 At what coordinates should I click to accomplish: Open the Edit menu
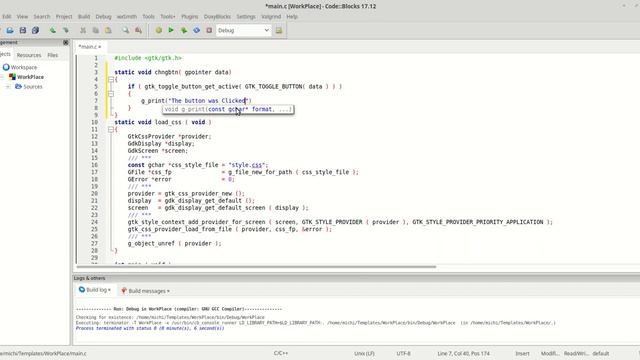pos(7,17)
